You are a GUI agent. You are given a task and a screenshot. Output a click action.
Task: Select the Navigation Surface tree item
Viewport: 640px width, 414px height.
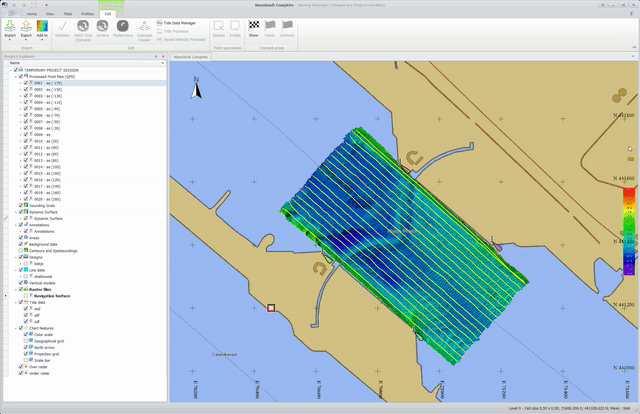tap(52, 295)
